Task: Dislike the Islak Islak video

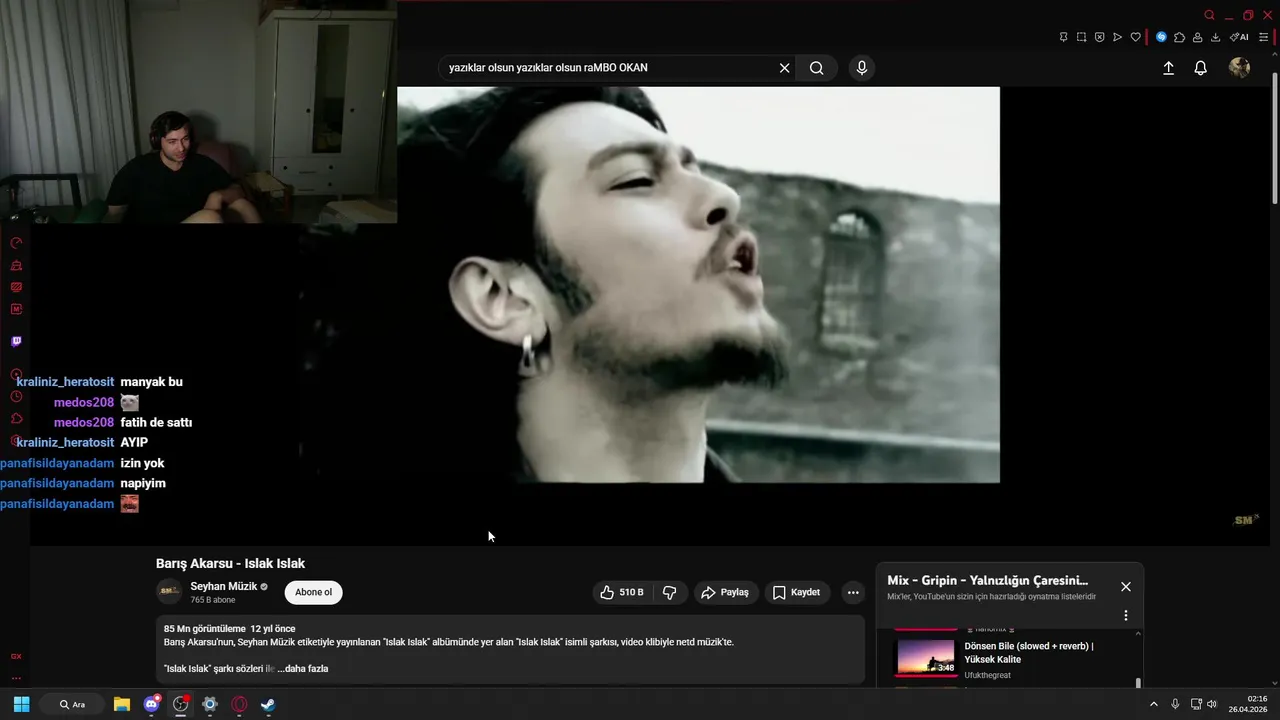Action: (x=670, y=592)
